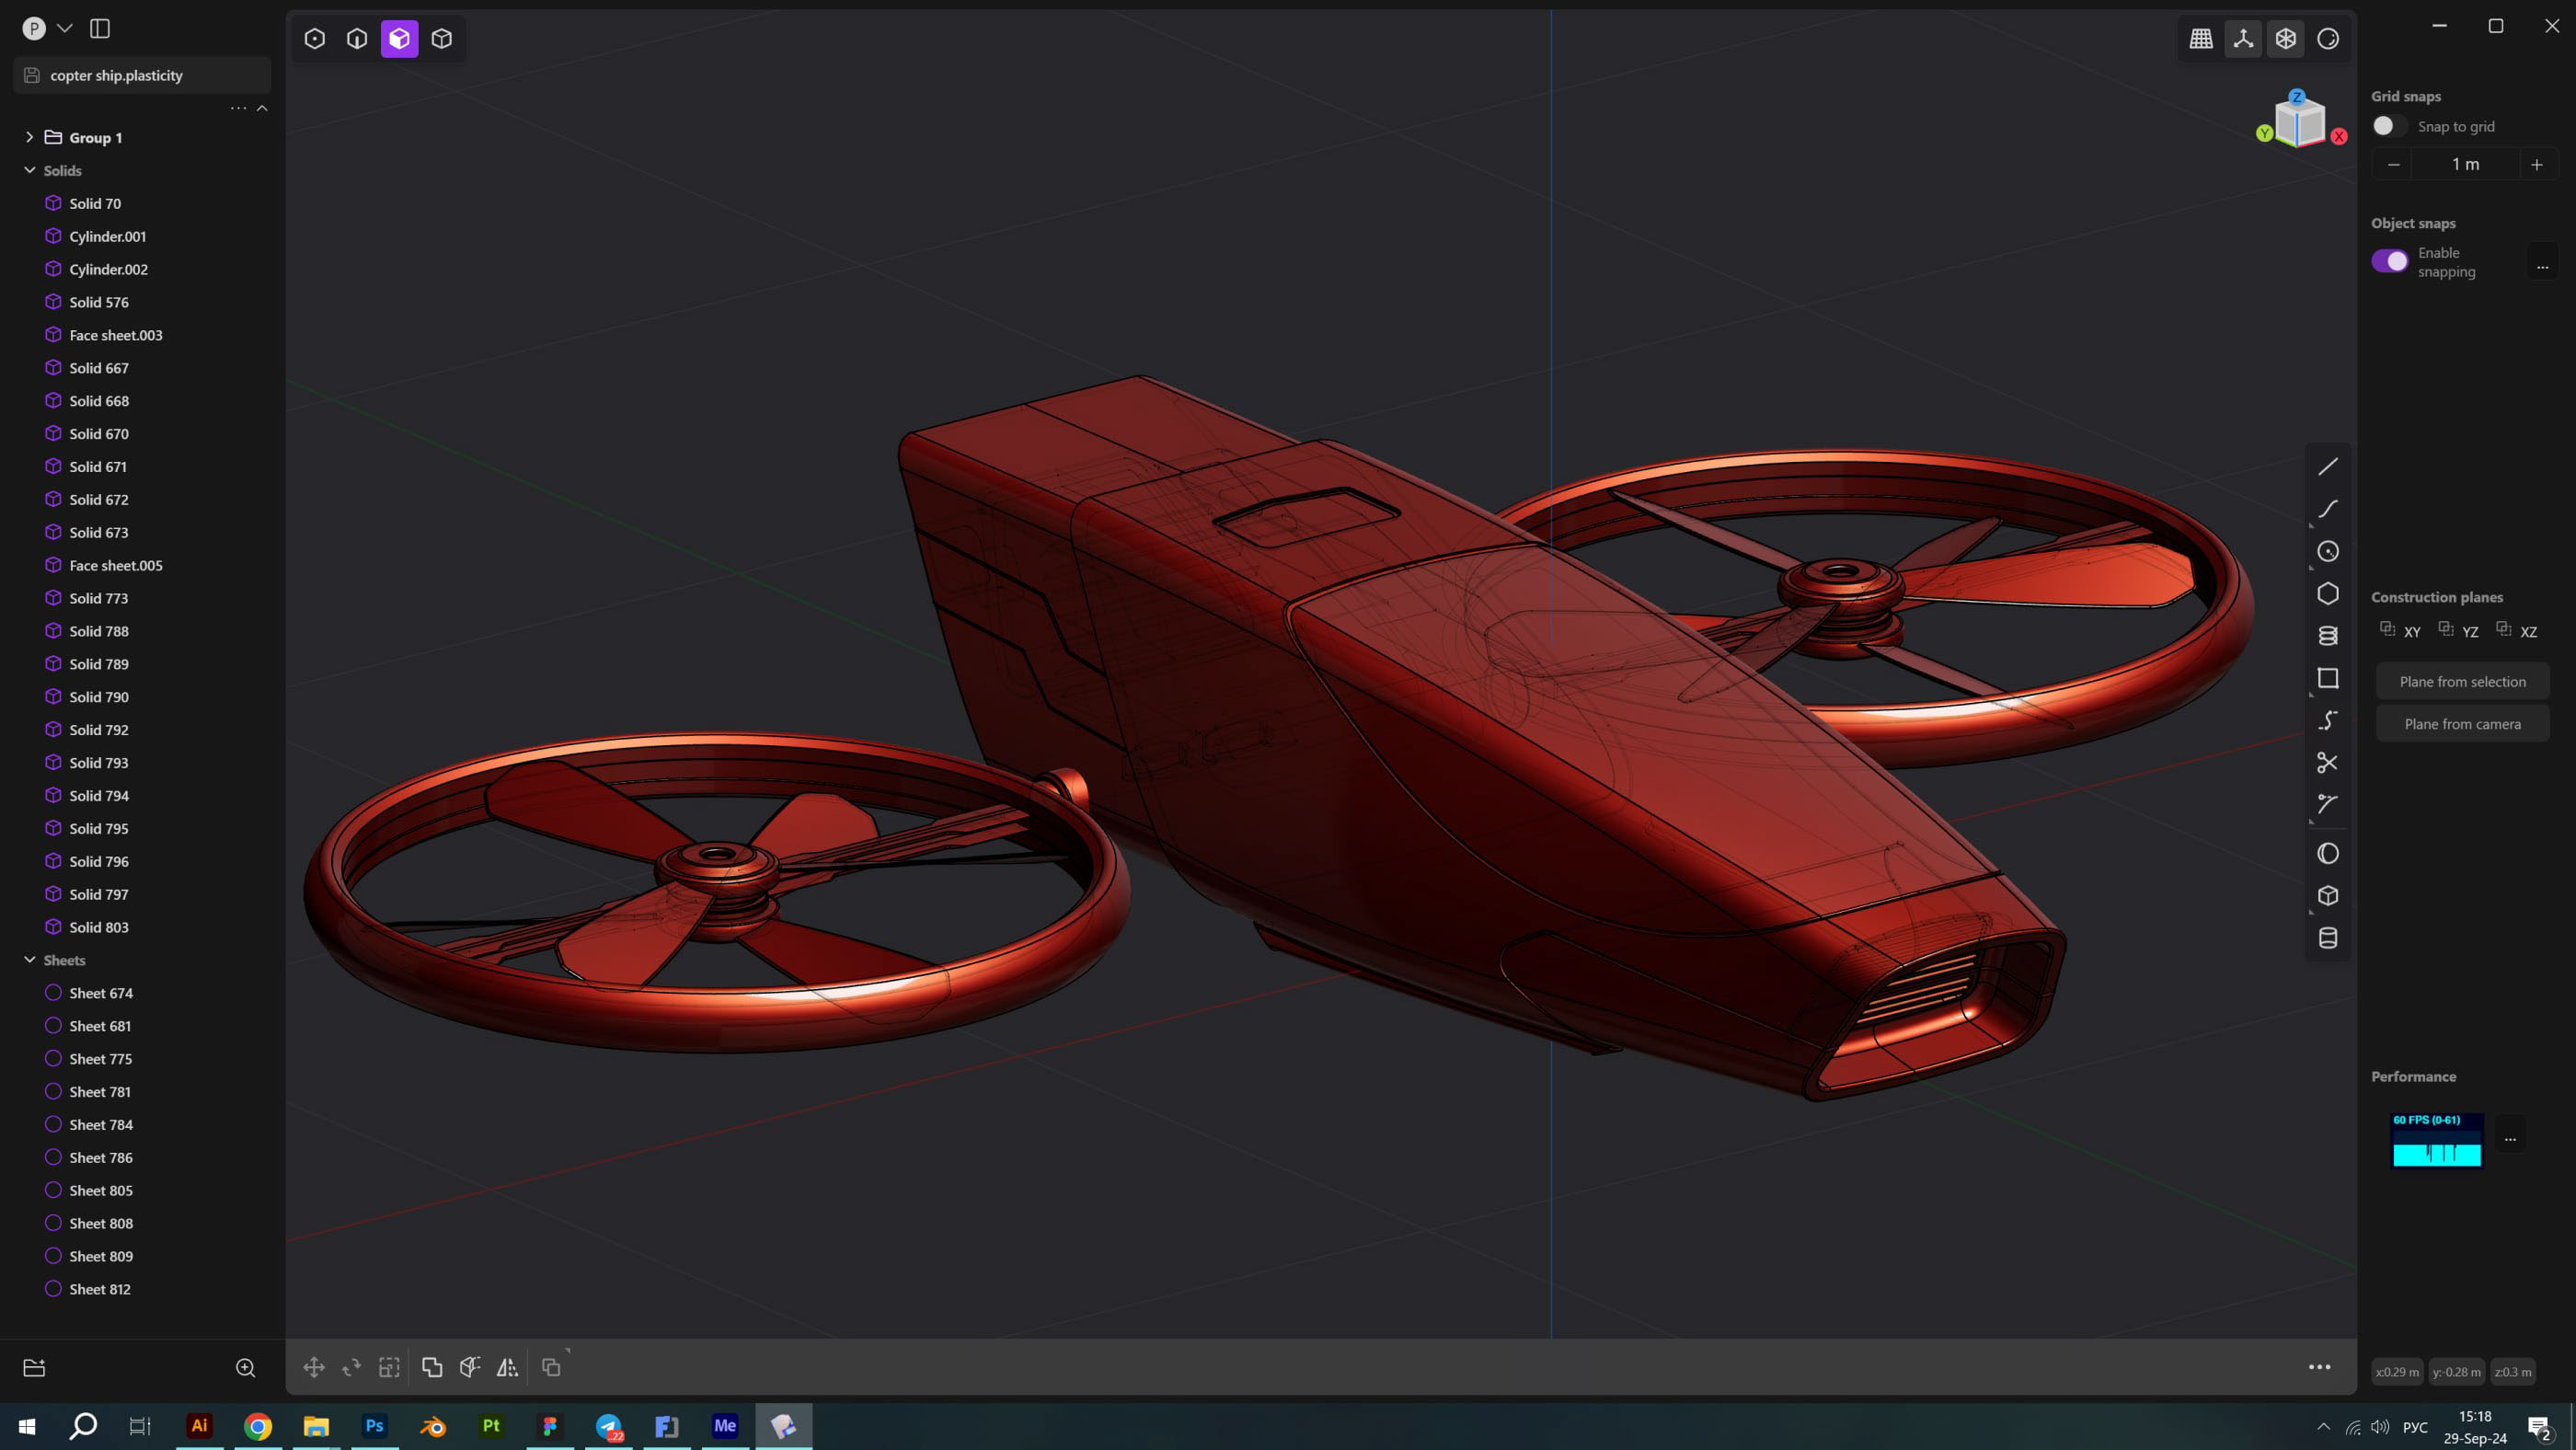Enable Snap to grid toggle
Viewport: 2576px width, 1450px height.
[2388, 126]
